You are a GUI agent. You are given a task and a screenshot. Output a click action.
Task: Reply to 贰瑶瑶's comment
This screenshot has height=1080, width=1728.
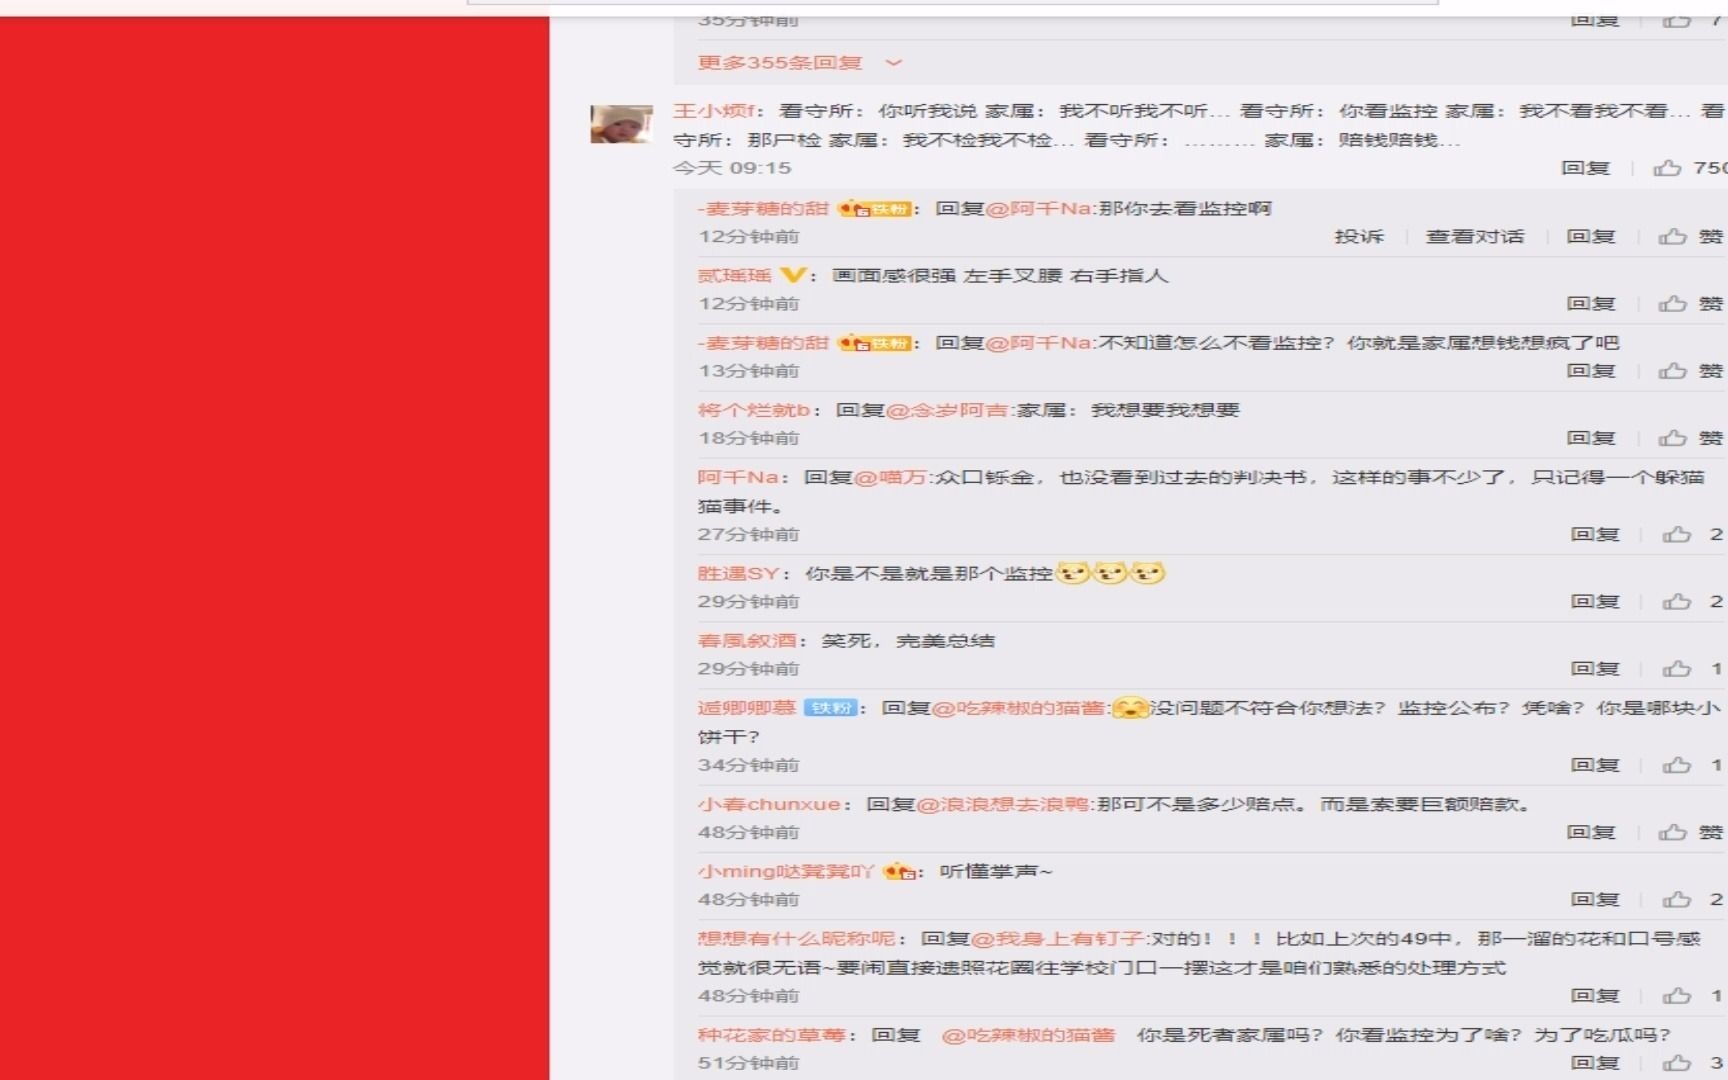[1592, 302]
